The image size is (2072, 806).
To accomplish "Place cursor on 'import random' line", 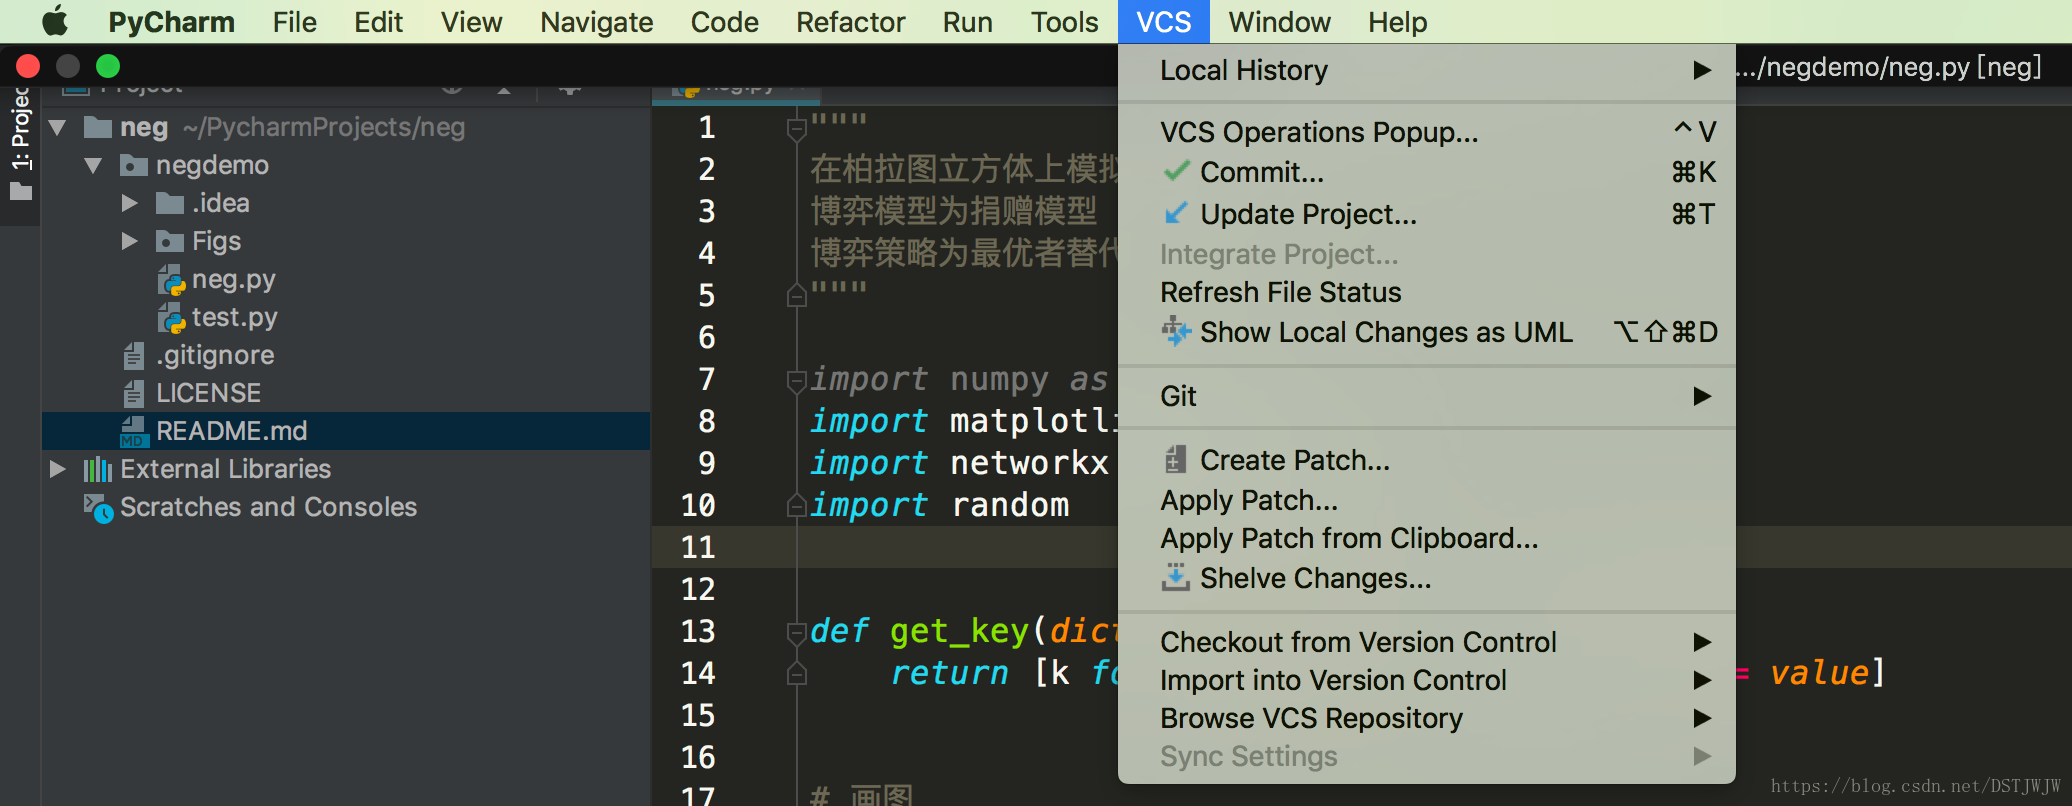I will click(x=940, y=505).
